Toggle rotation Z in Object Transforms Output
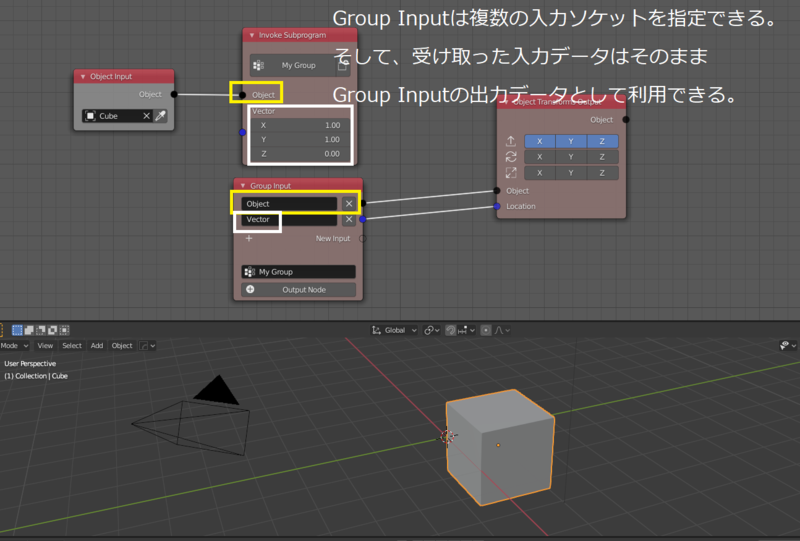The height and width of the screenshot is (541, 800). (x=603, y=157)
